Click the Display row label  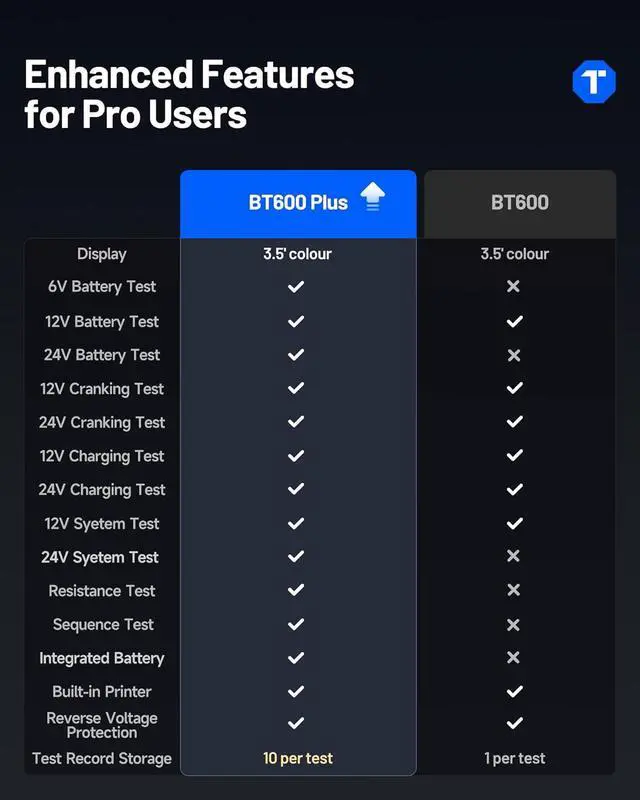coord(102,254)
